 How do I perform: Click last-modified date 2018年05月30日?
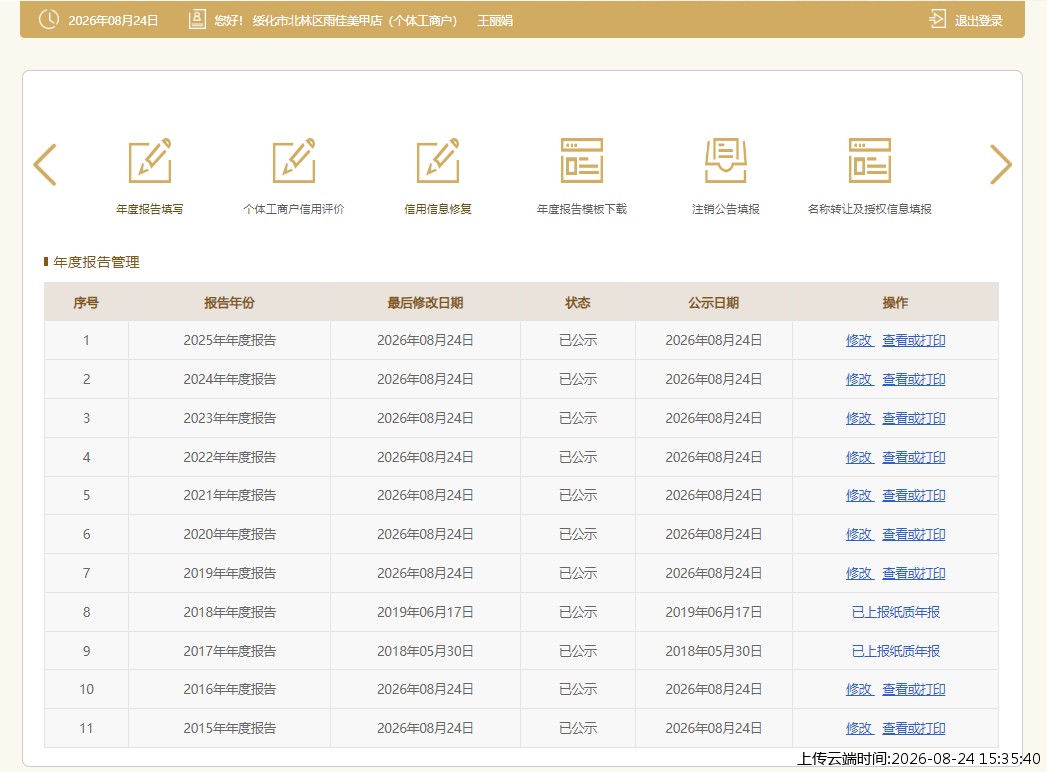[425, 651]
